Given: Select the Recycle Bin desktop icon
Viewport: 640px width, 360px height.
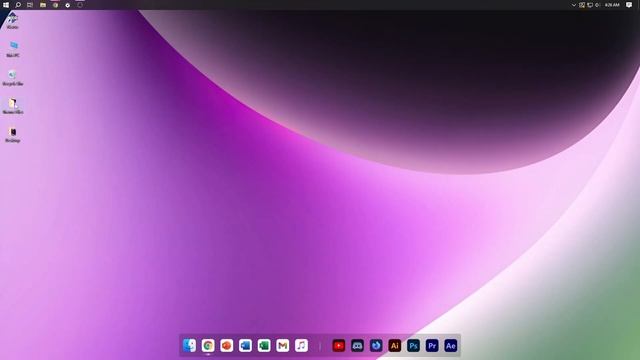Looking at the screenshot, I should point(13,78).
